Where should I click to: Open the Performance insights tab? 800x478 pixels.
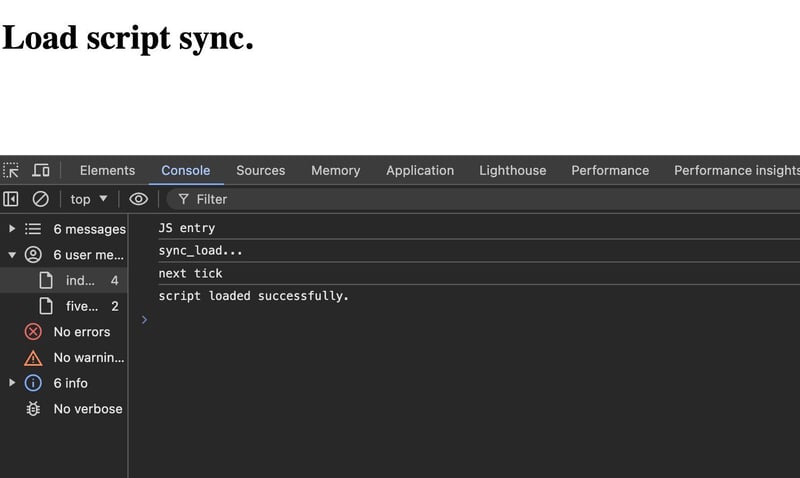pyautogui.click(x=737, y=170)
